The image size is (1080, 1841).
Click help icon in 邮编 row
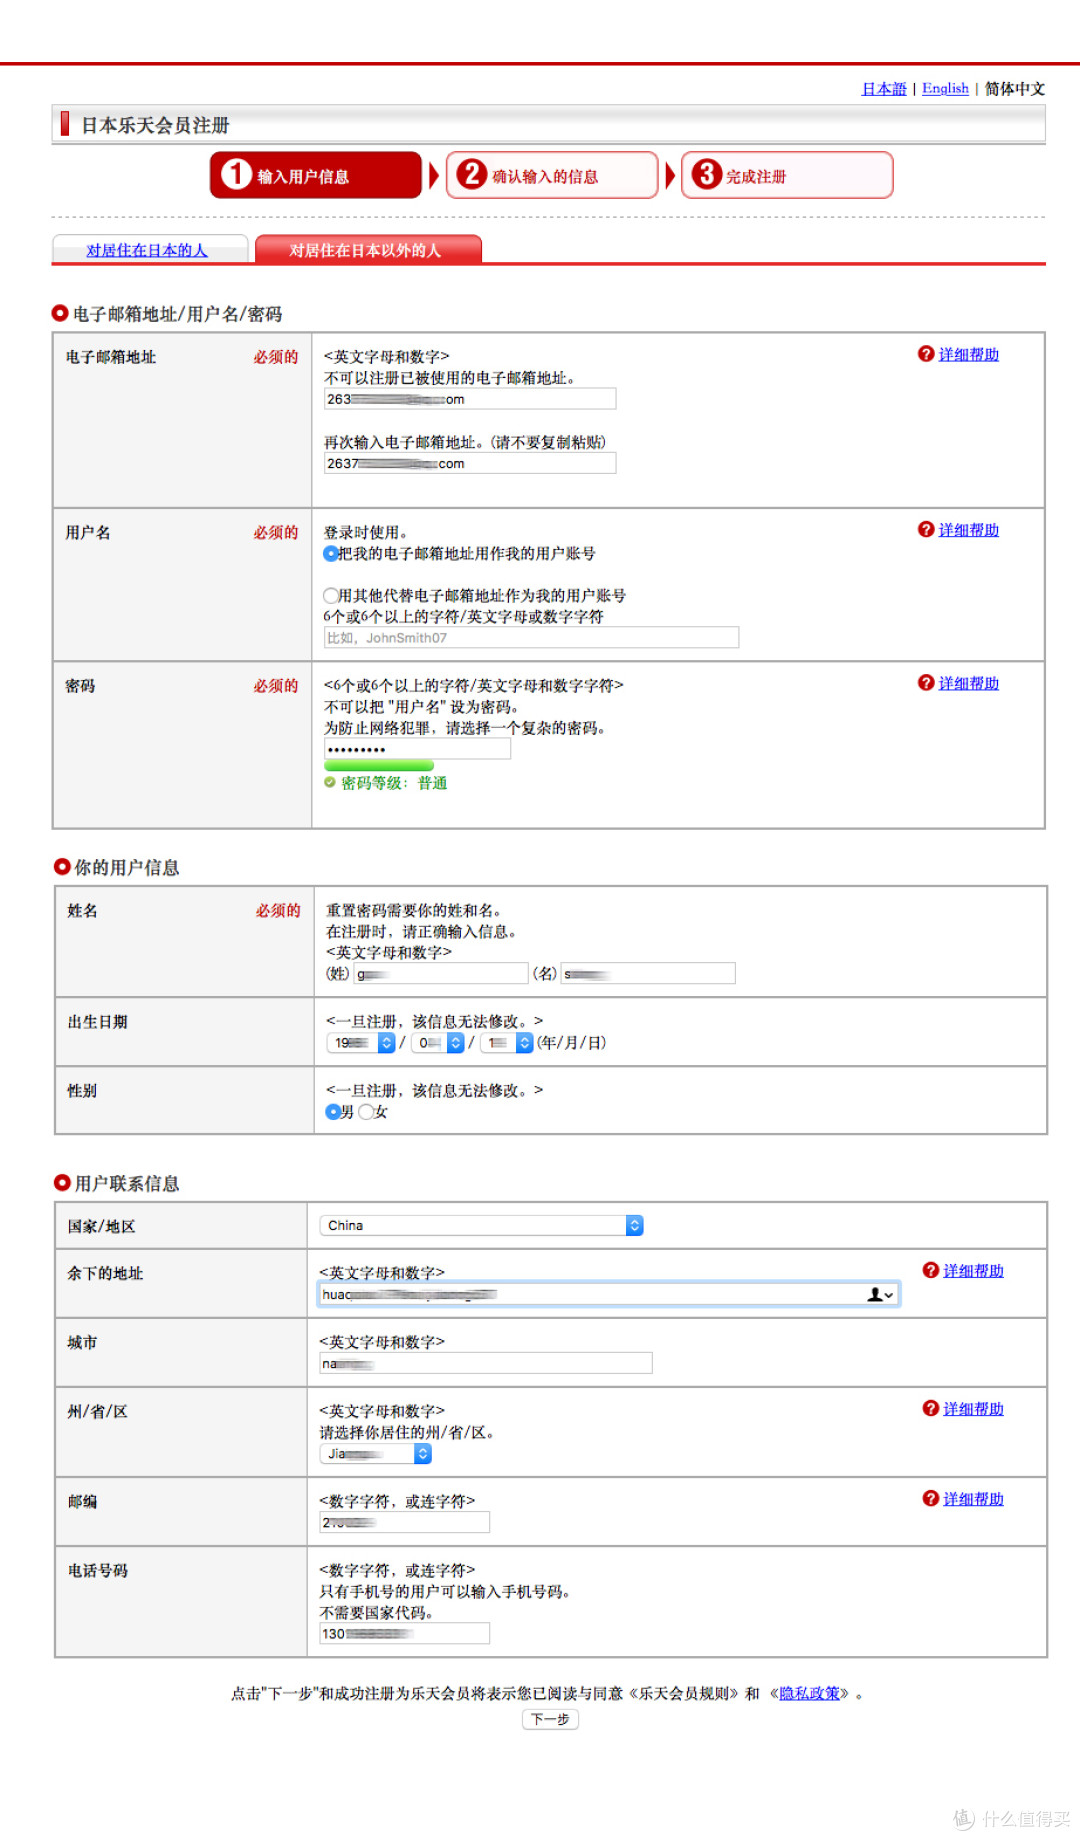[x=931, y=1498]
